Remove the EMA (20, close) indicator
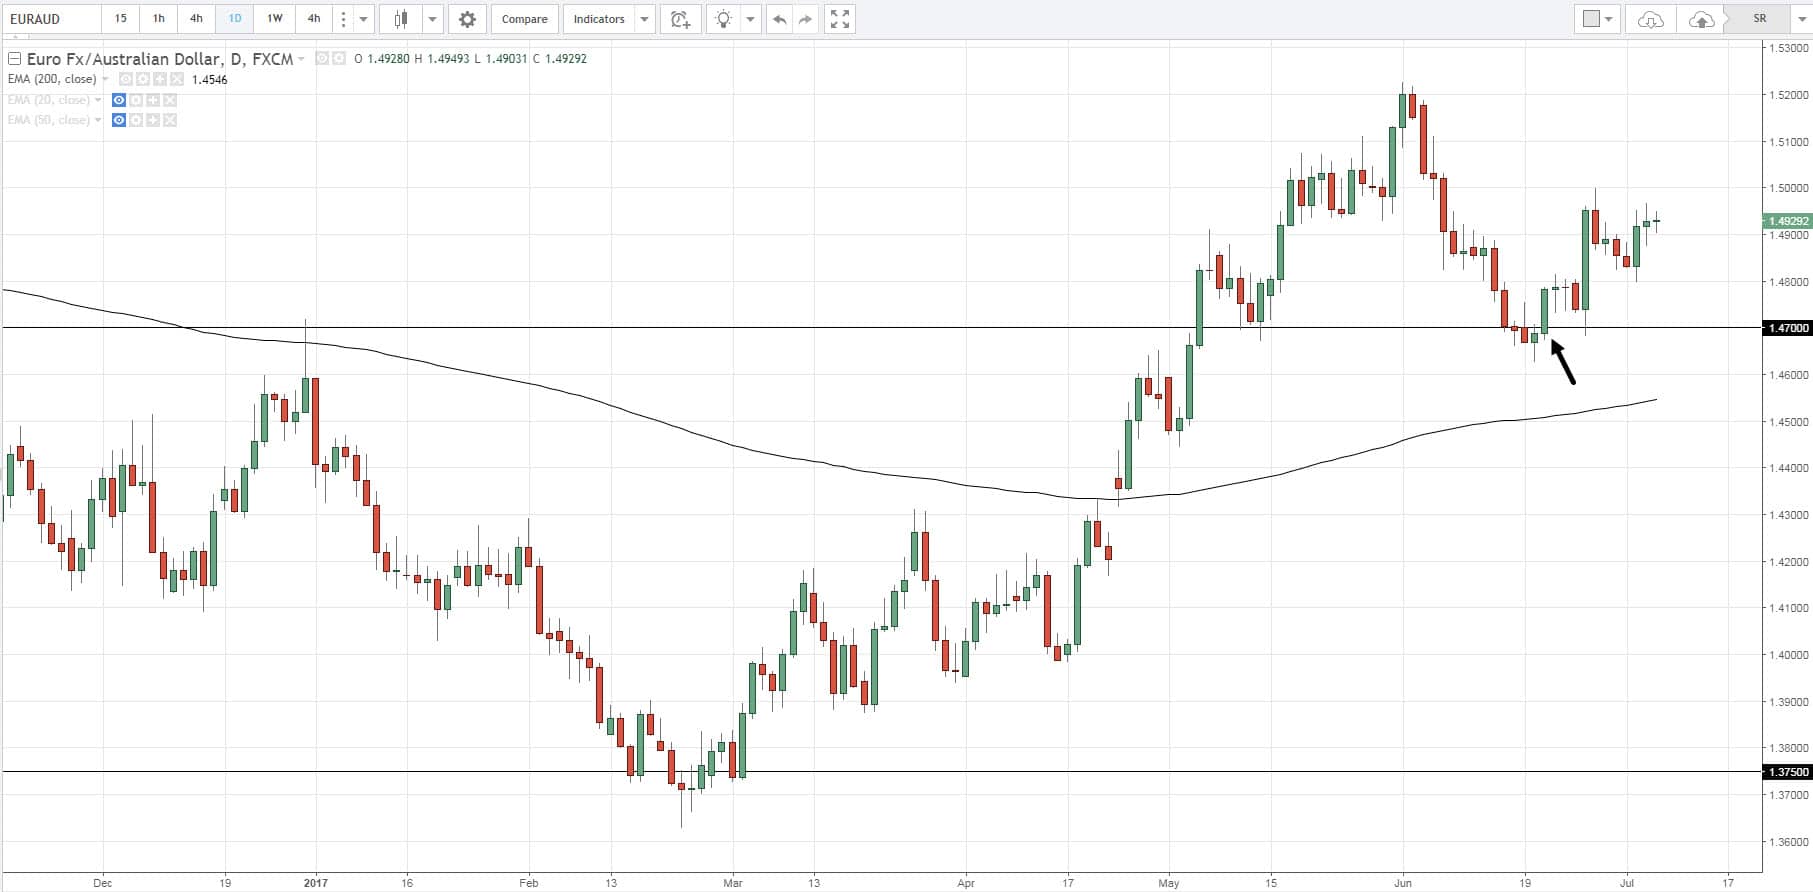The height and width of the screenshot is (892, 1813). click(170, 100)
